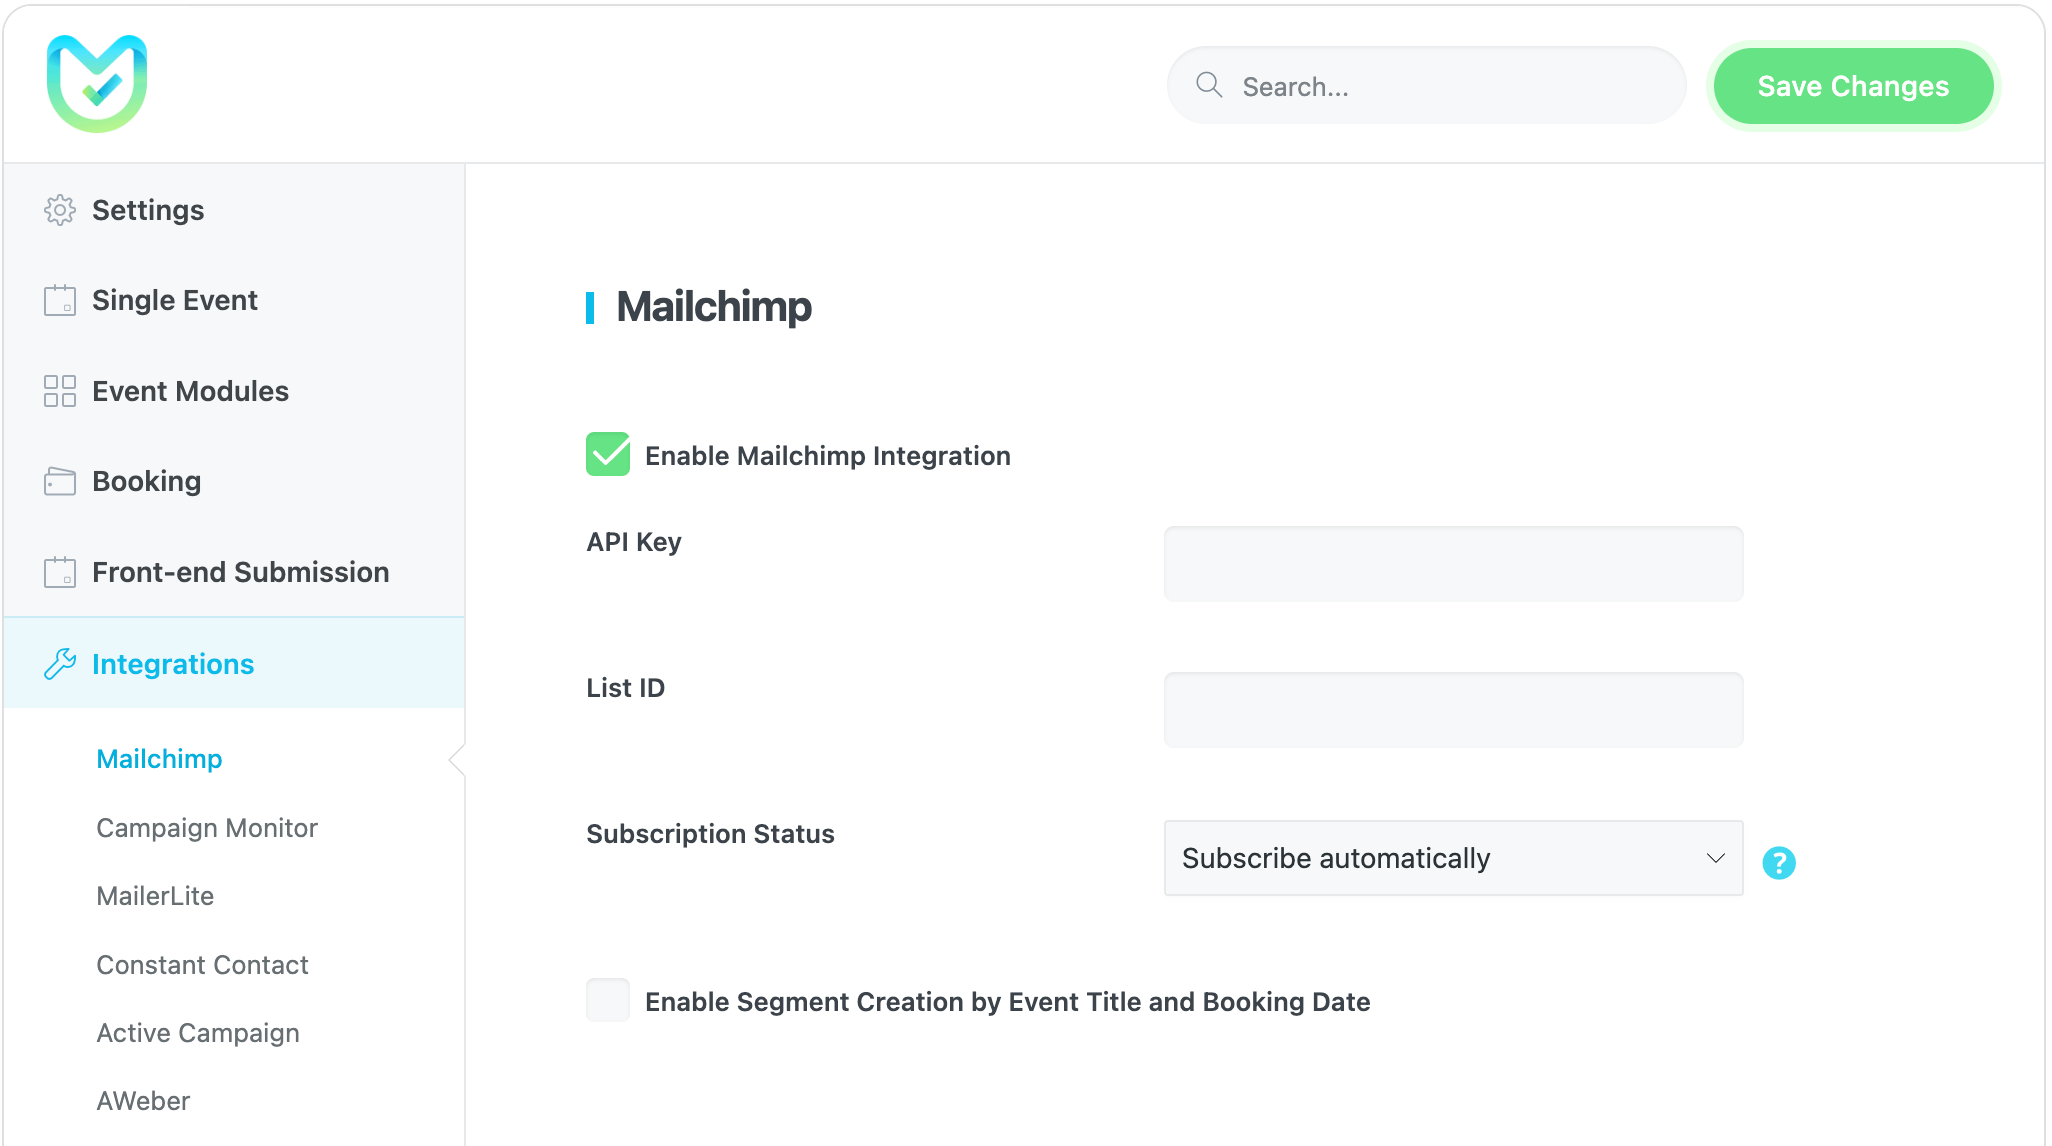This screenshot has height=1146, width=2052.
Task: Click the API Key input field
Action: tap(1453, 564)
